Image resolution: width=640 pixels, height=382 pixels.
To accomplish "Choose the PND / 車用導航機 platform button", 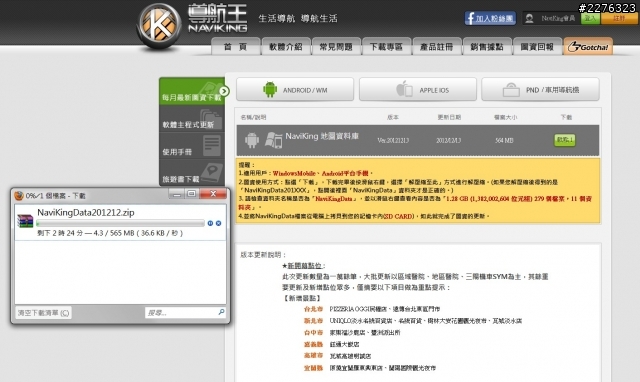I will click(x=540, y=89).
